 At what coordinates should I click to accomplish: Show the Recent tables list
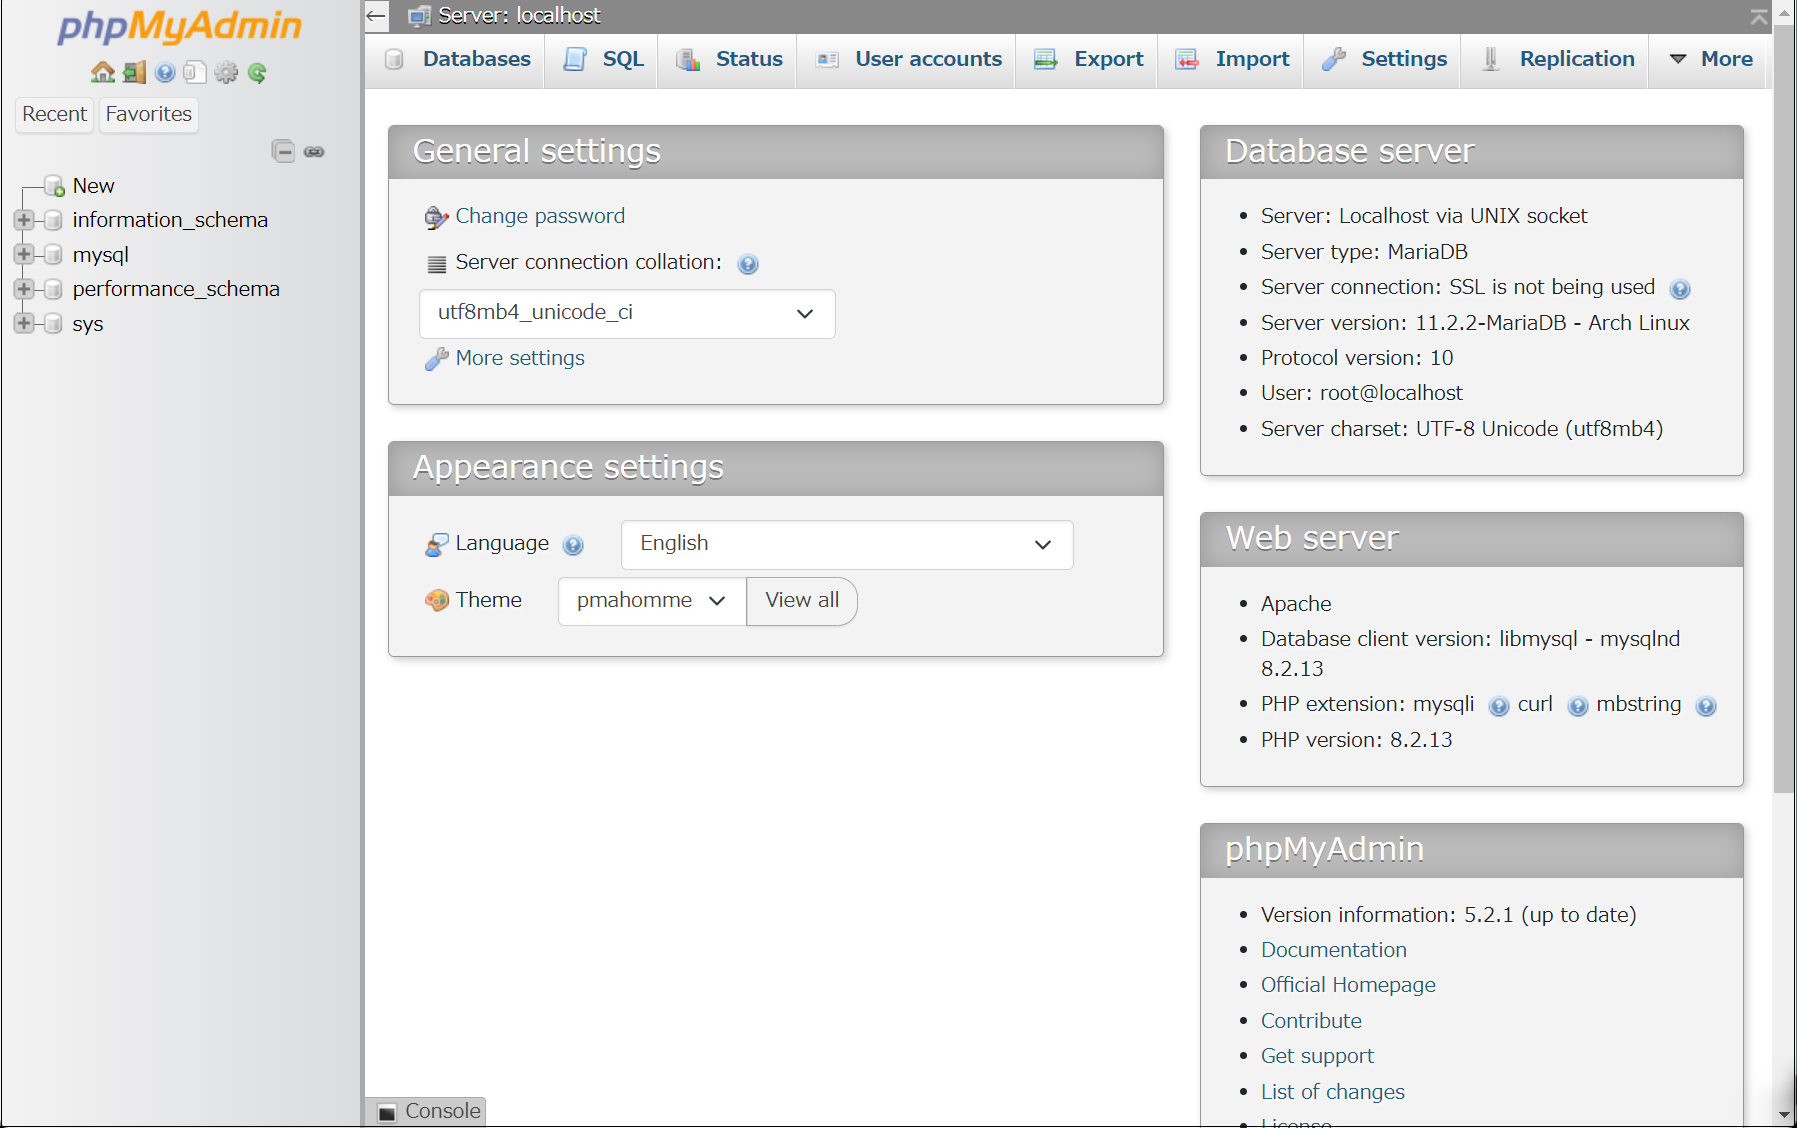tap(55, 114)
